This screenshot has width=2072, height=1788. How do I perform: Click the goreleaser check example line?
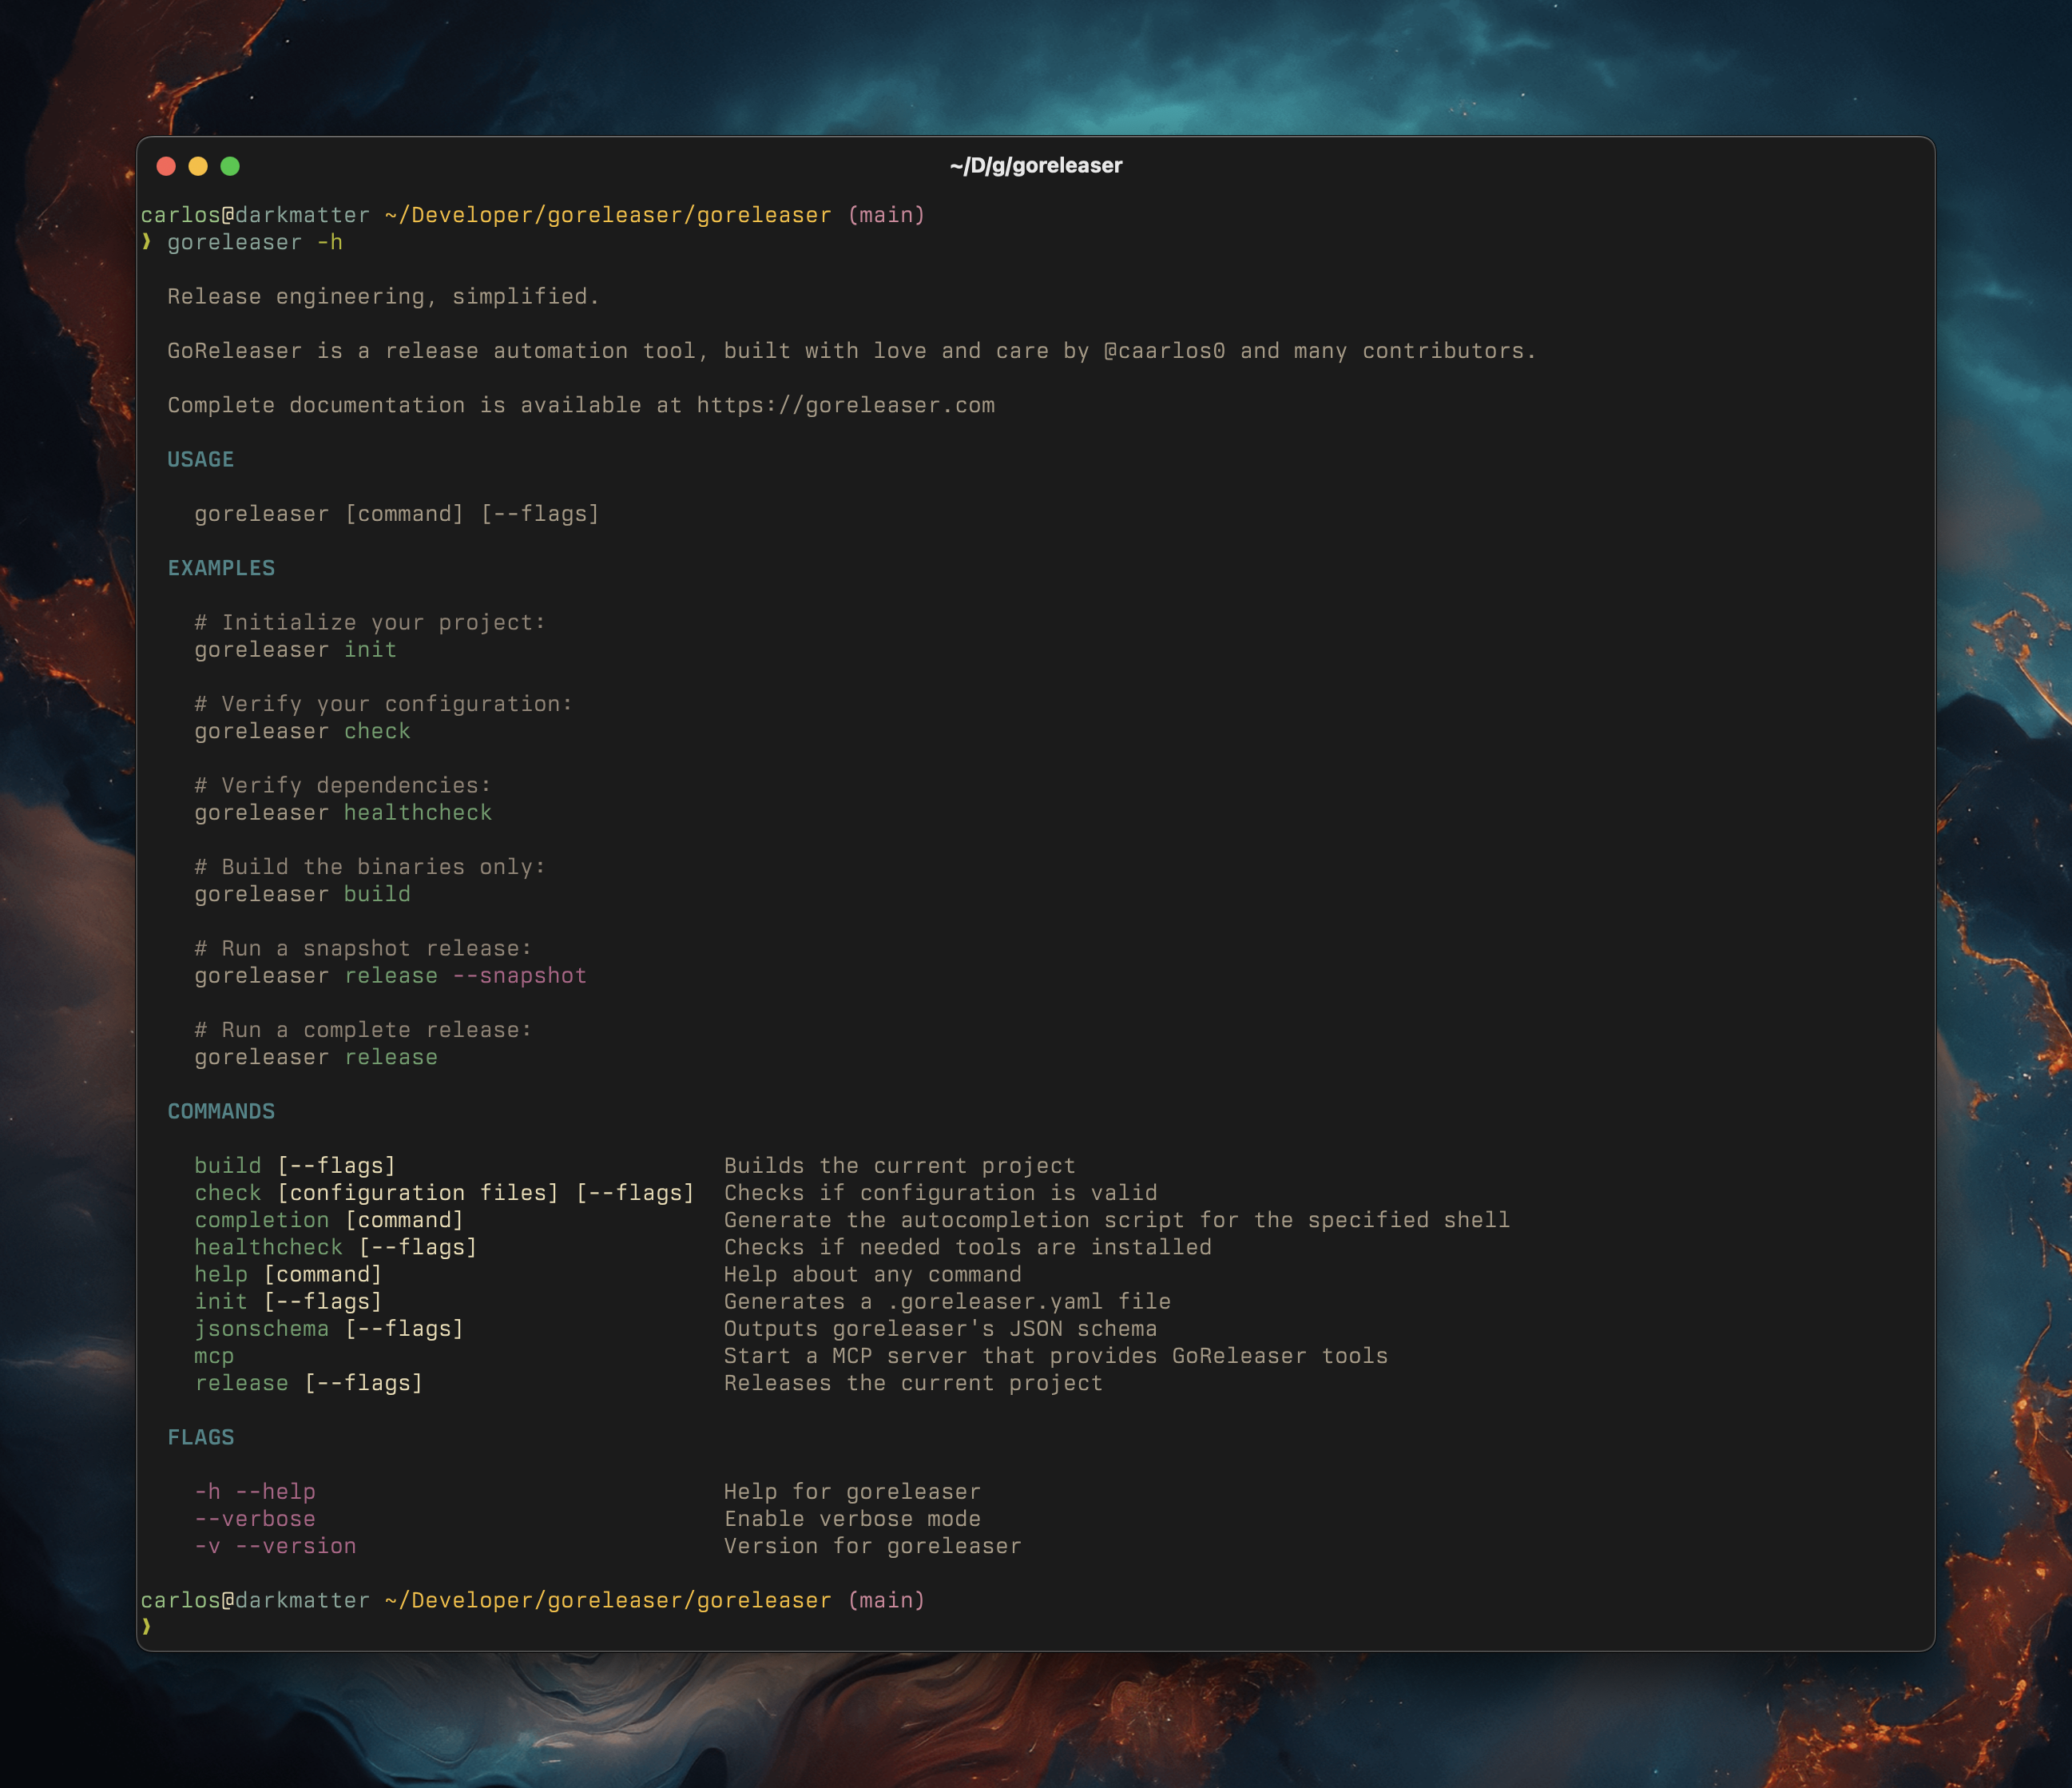[x=302, y=731]
